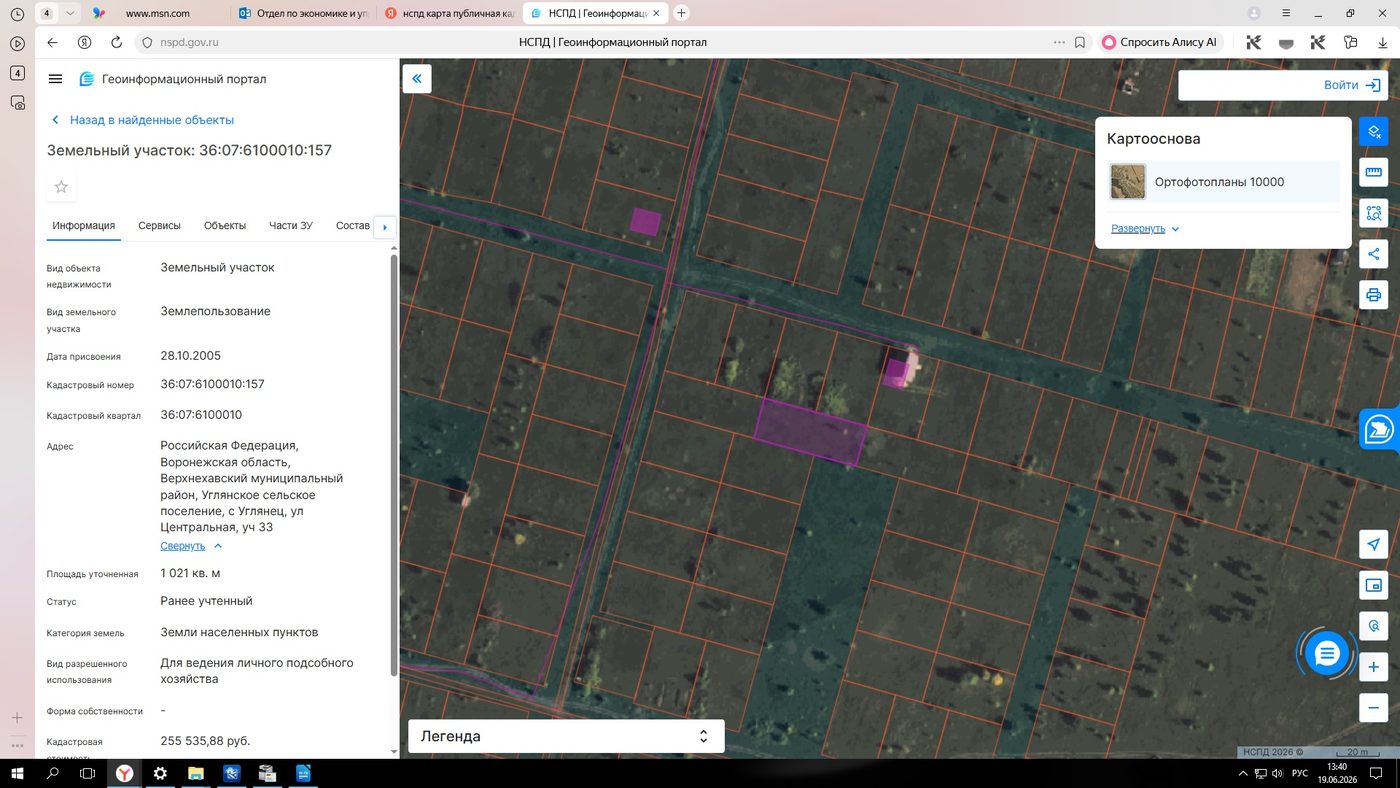This screenshot has height=788, width=1400.
Task: Expand the Легенда panel
Action: [x=566, y=736]
